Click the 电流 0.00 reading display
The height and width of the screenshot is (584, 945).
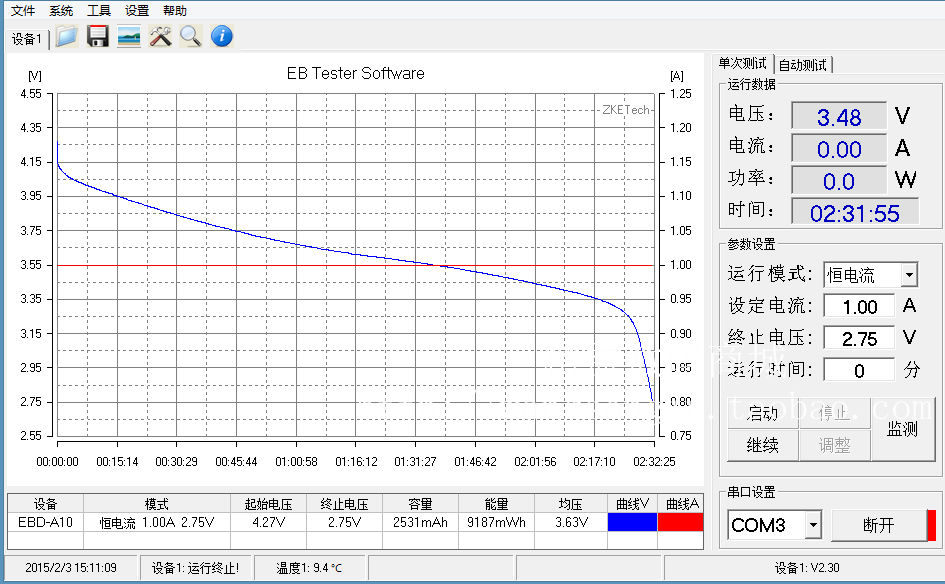[839, 148]
